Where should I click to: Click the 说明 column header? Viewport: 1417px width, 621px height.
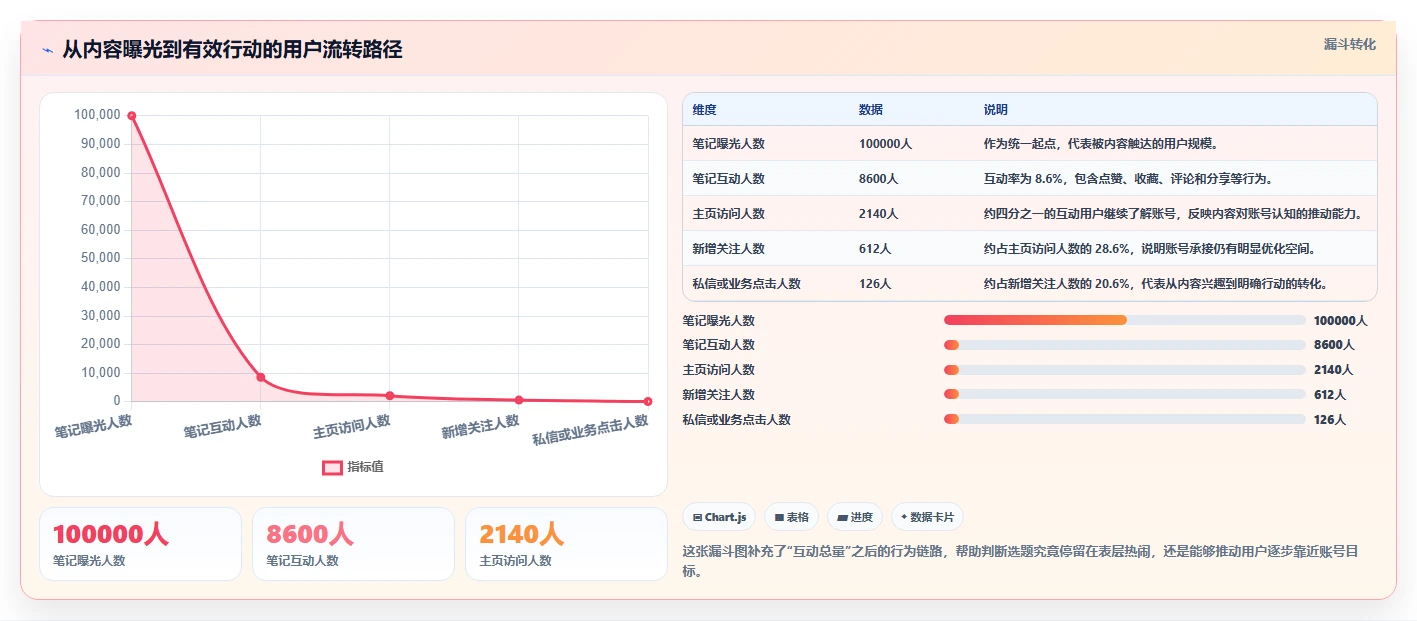(x=996, y=110)
